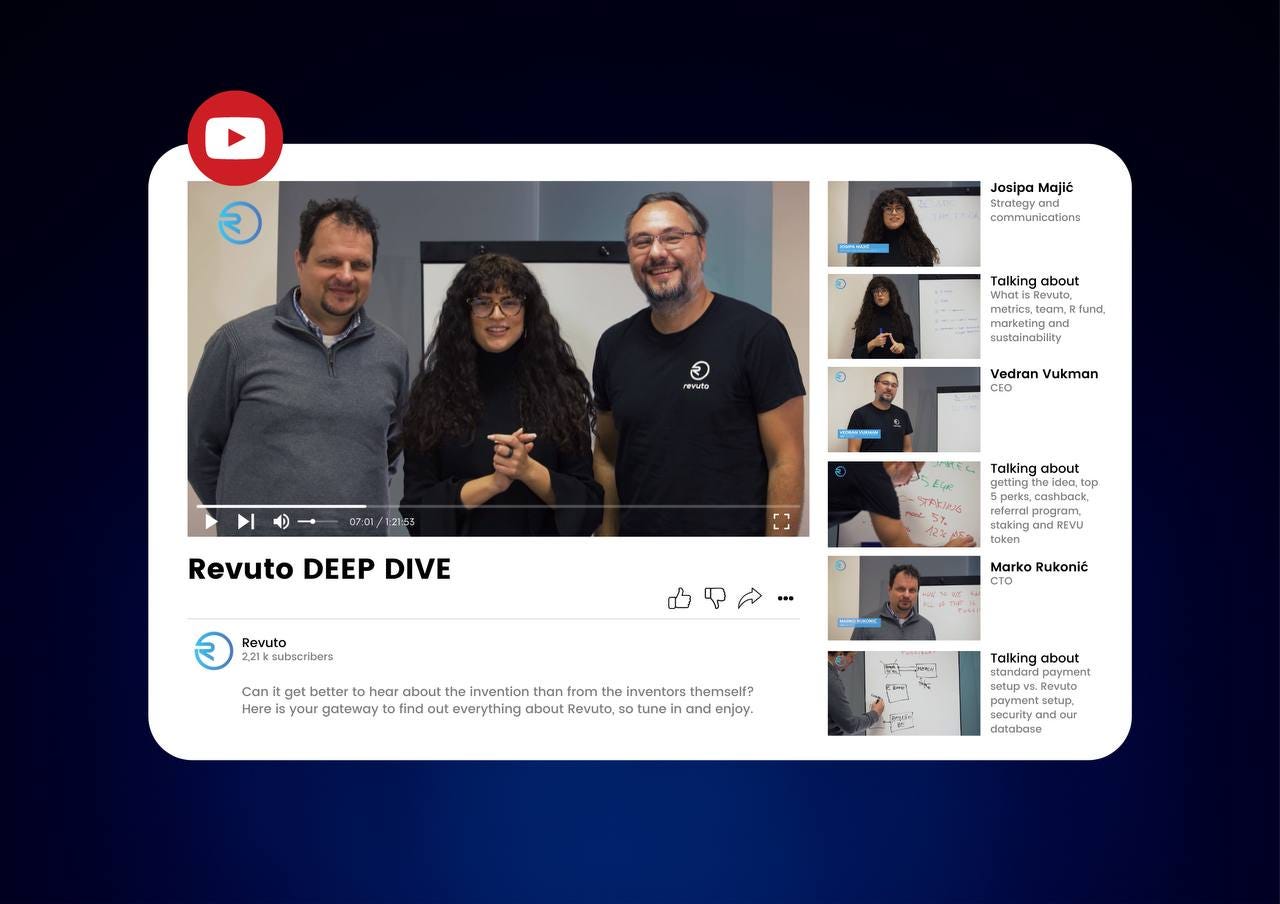1280x904 pixels.
Task: Like the video with thumbs up
Action: [x=679, y=598]
